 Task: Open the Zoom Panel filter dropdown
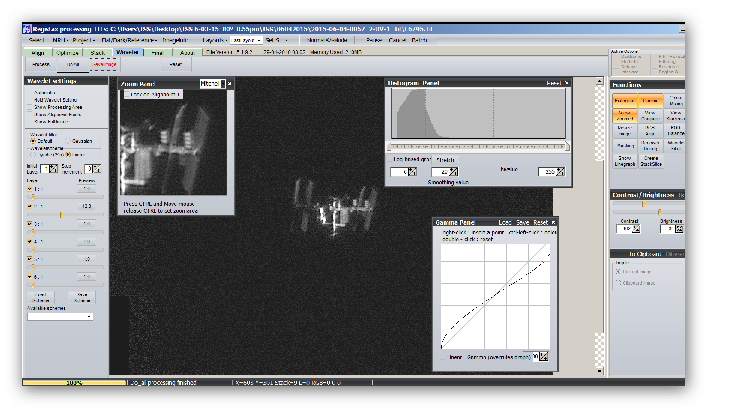point(211,83)
